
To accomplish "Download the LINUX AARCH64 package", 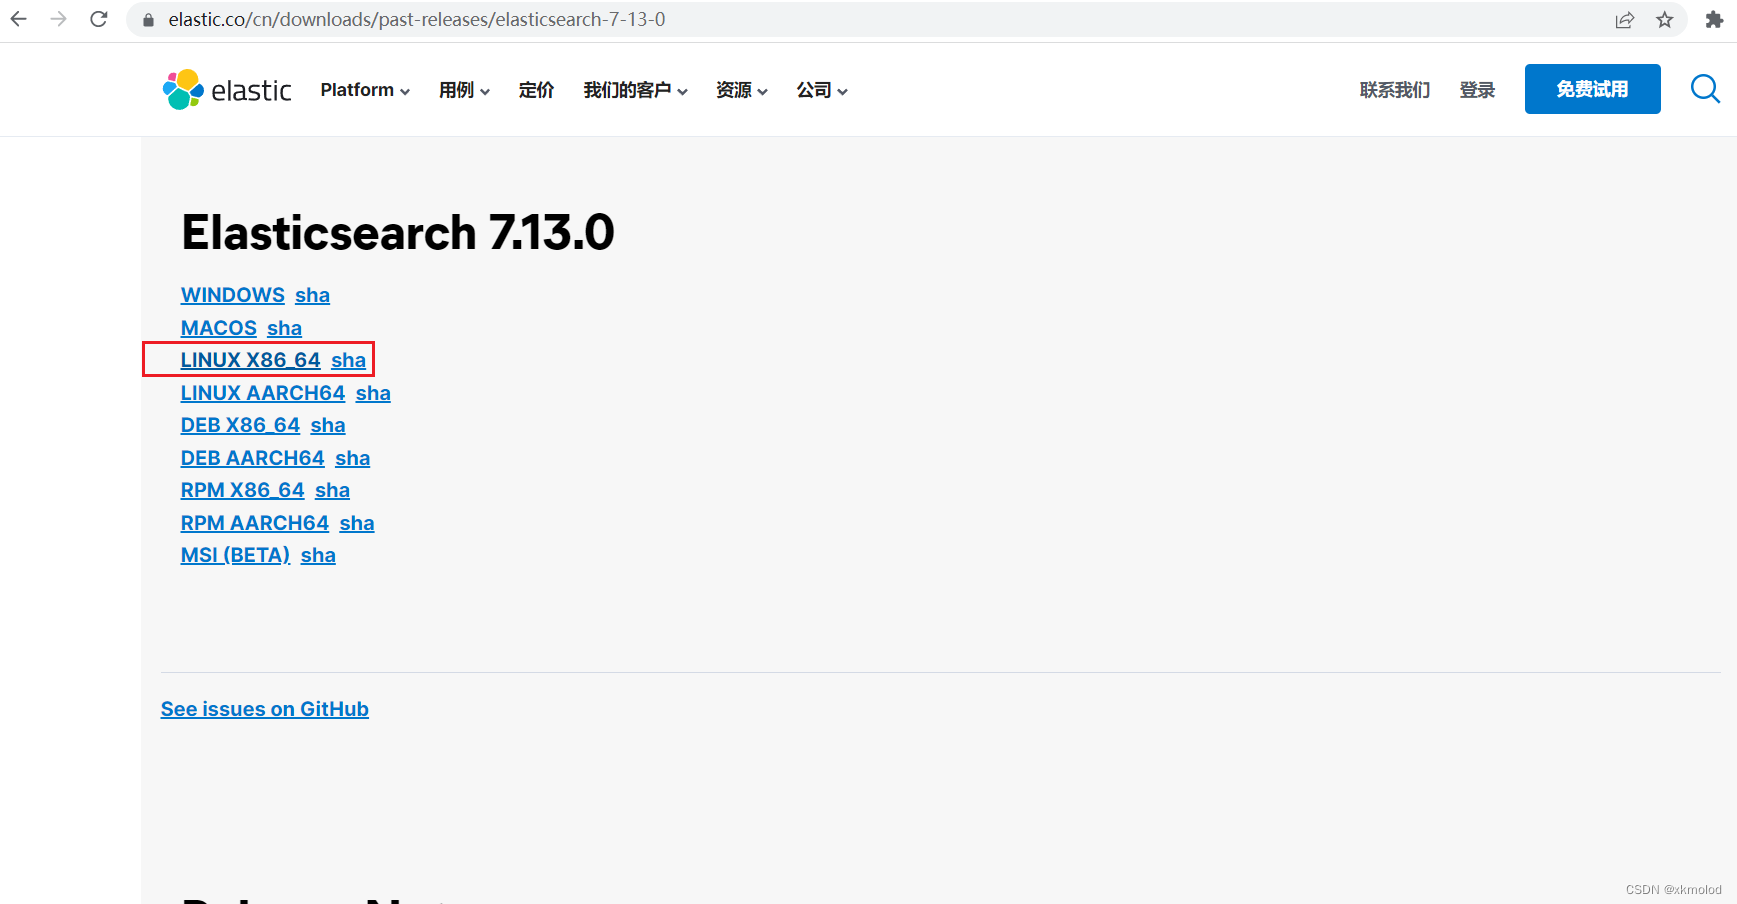I will pos(263,393).
